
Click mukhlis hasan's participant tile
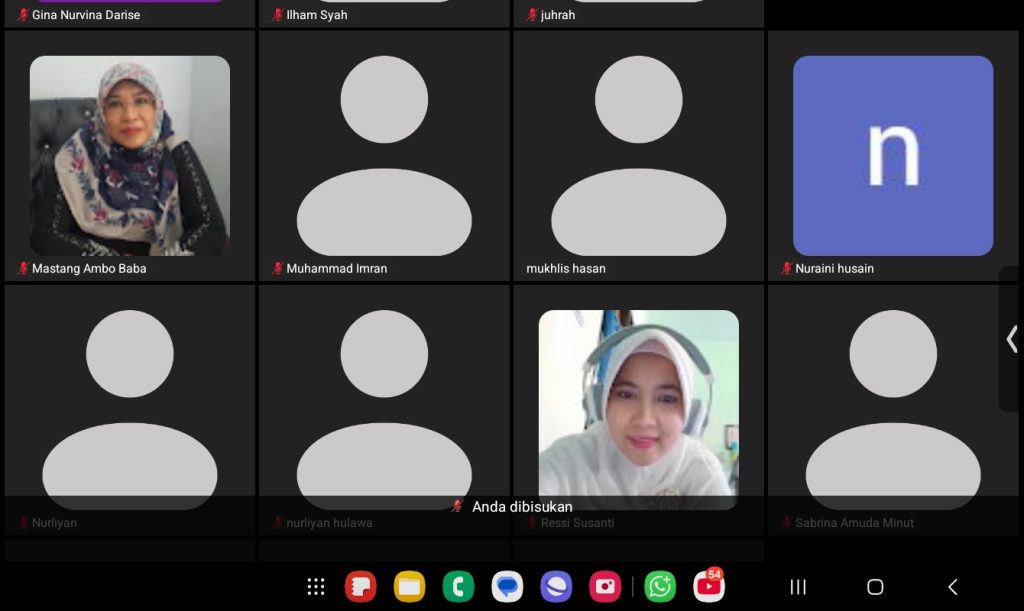coord(638,155)
